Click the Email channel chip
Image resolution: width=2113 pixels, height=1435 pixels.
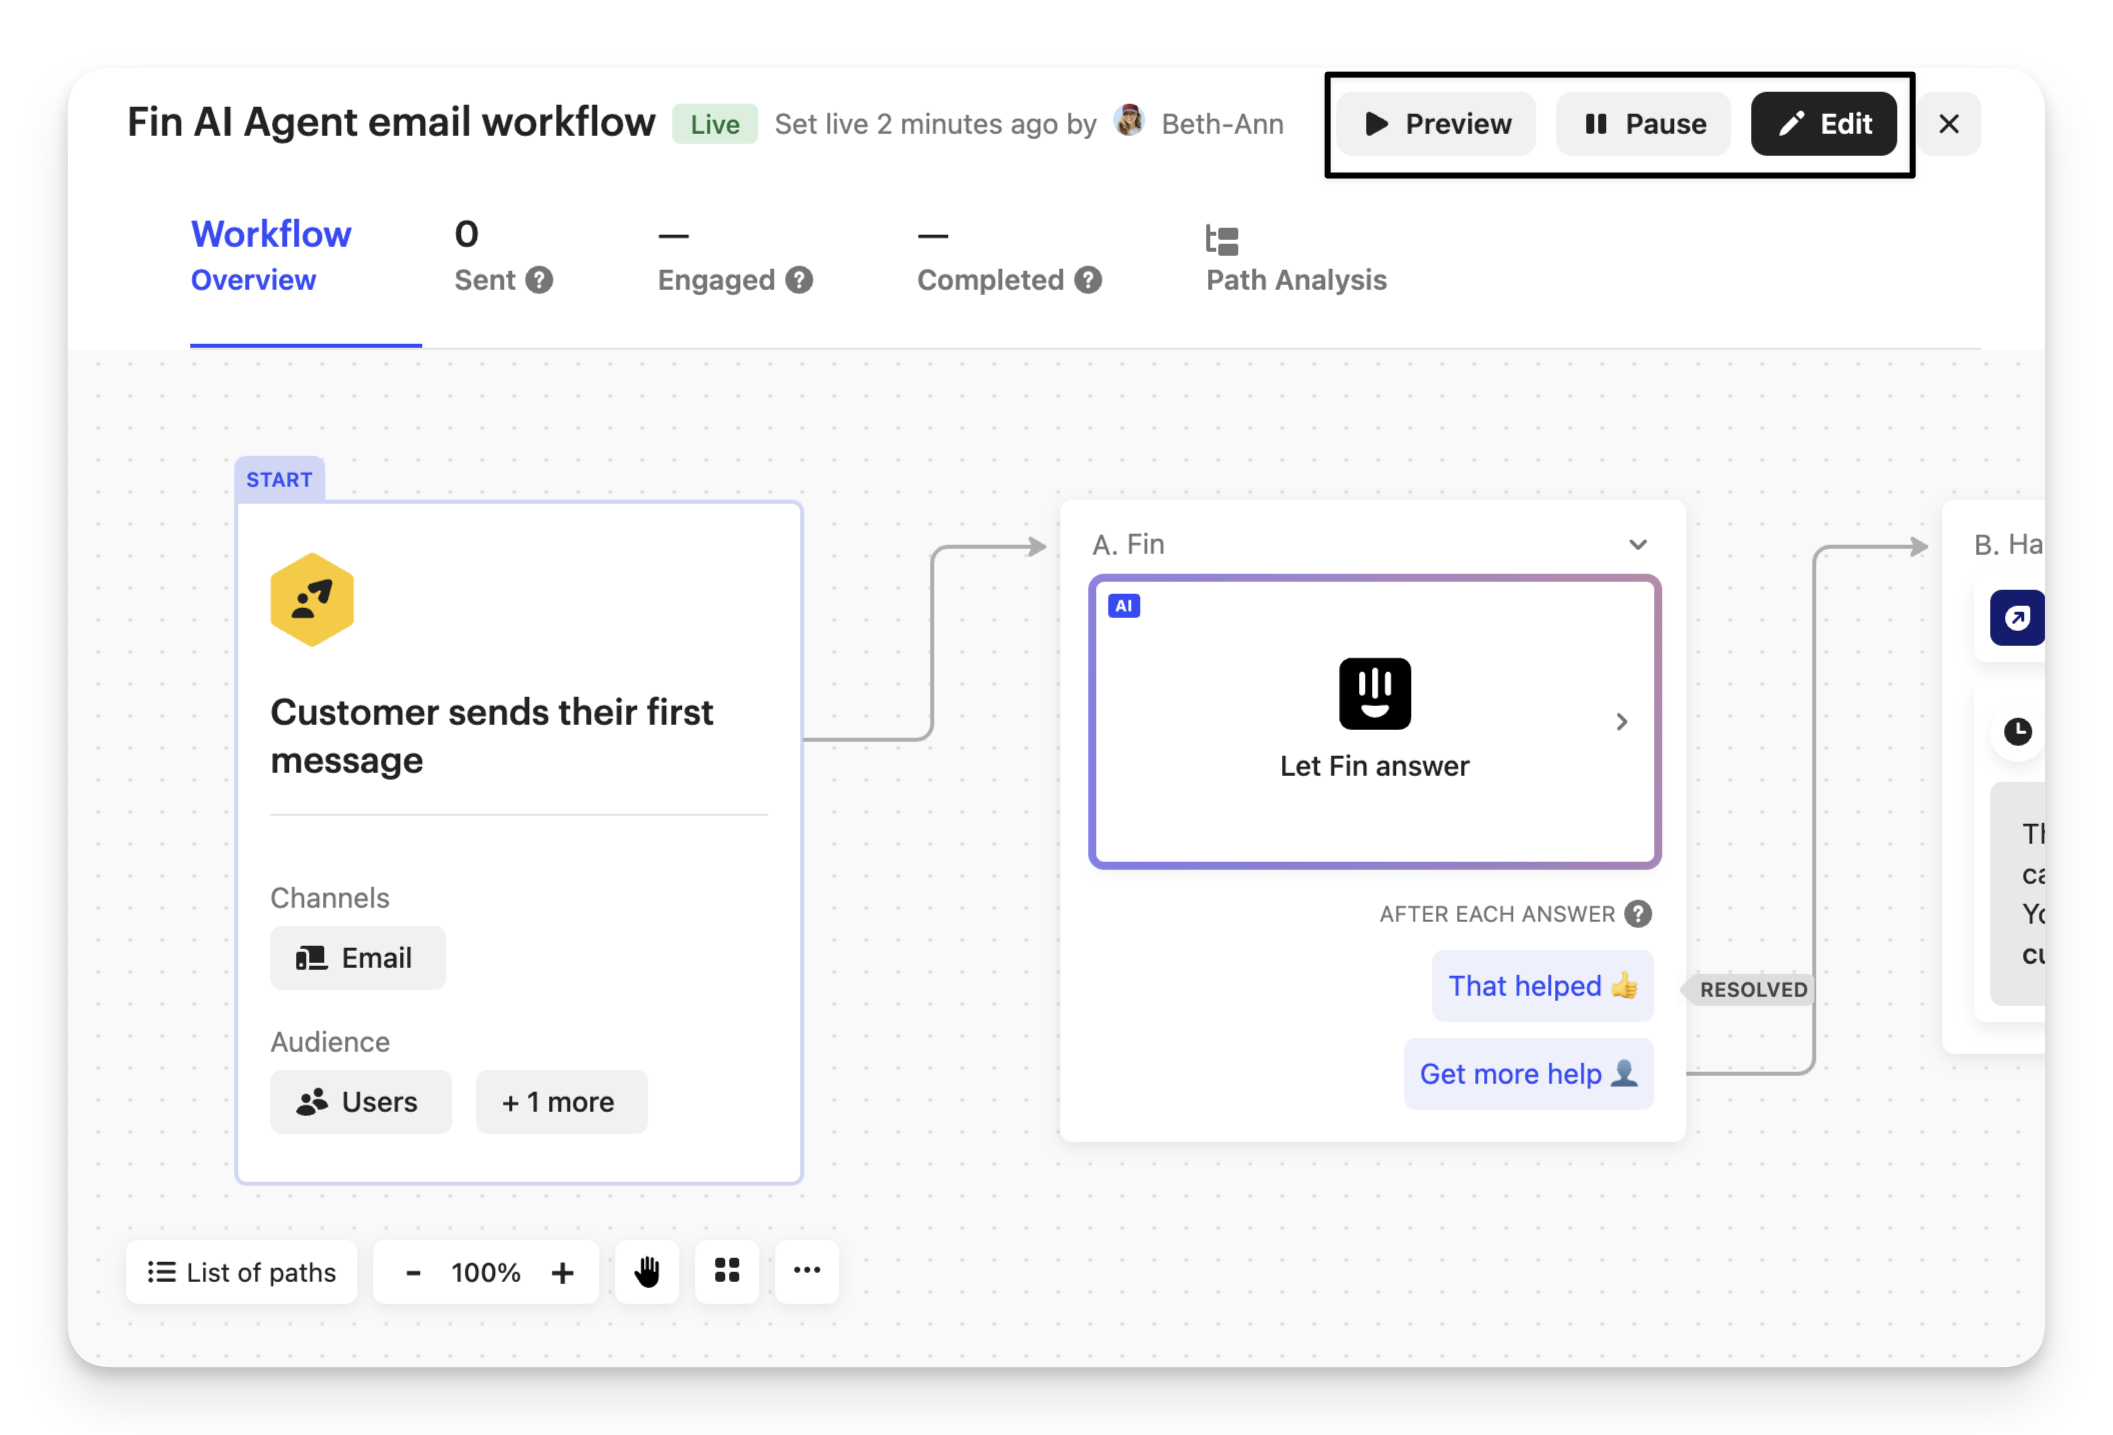pos(357,958)
